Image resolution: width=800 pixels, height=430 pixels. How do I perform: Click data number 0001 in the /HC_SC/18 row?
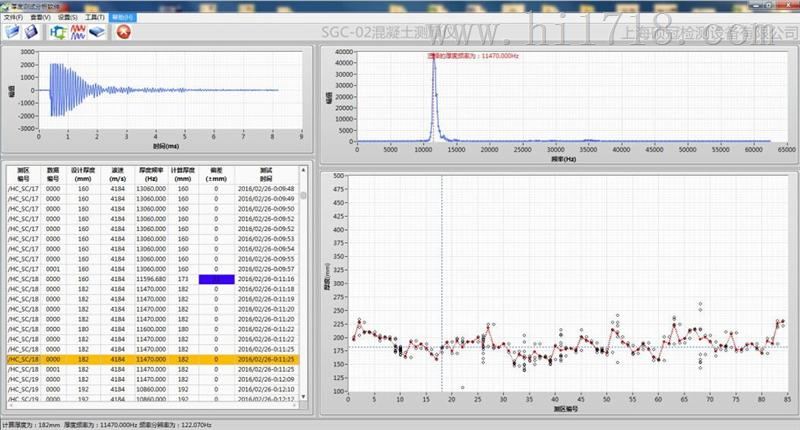click(x=53, y=369)
